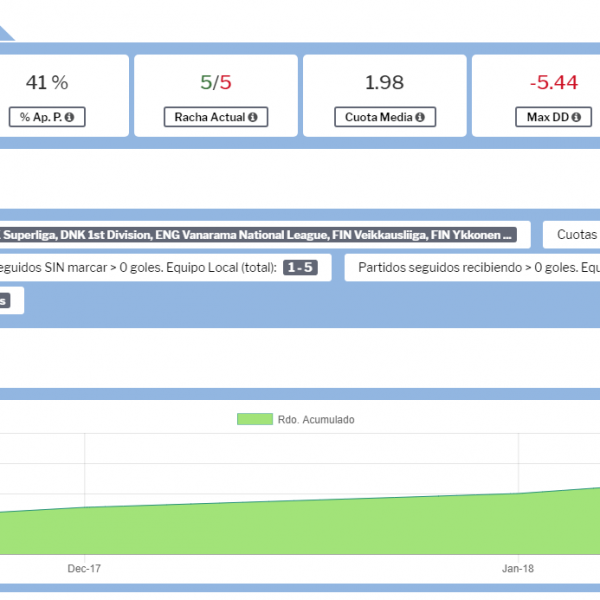The width and height of the screenshot is (600, 600).
Task: Click the green Rdo. Acumulado legend swatch
Action: coord(254,419)
